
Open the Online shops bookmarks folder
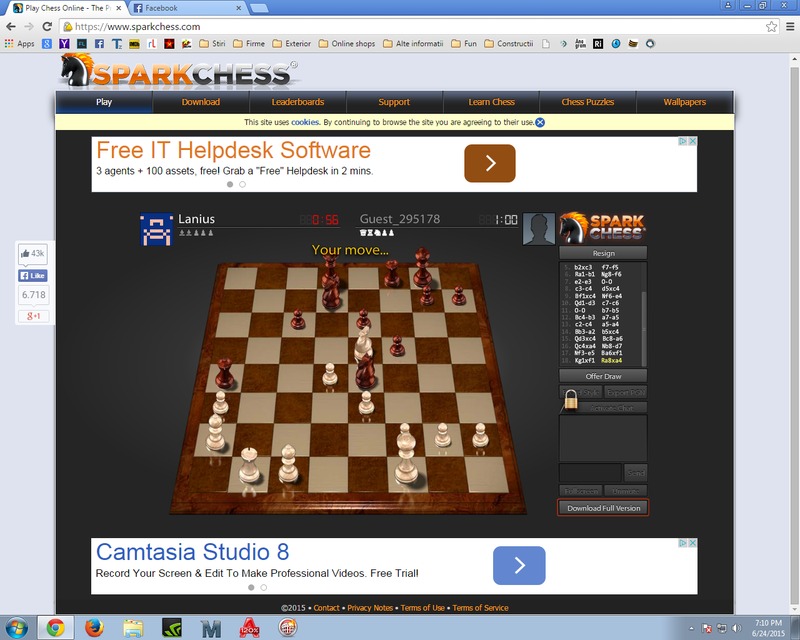coord(347,44)
